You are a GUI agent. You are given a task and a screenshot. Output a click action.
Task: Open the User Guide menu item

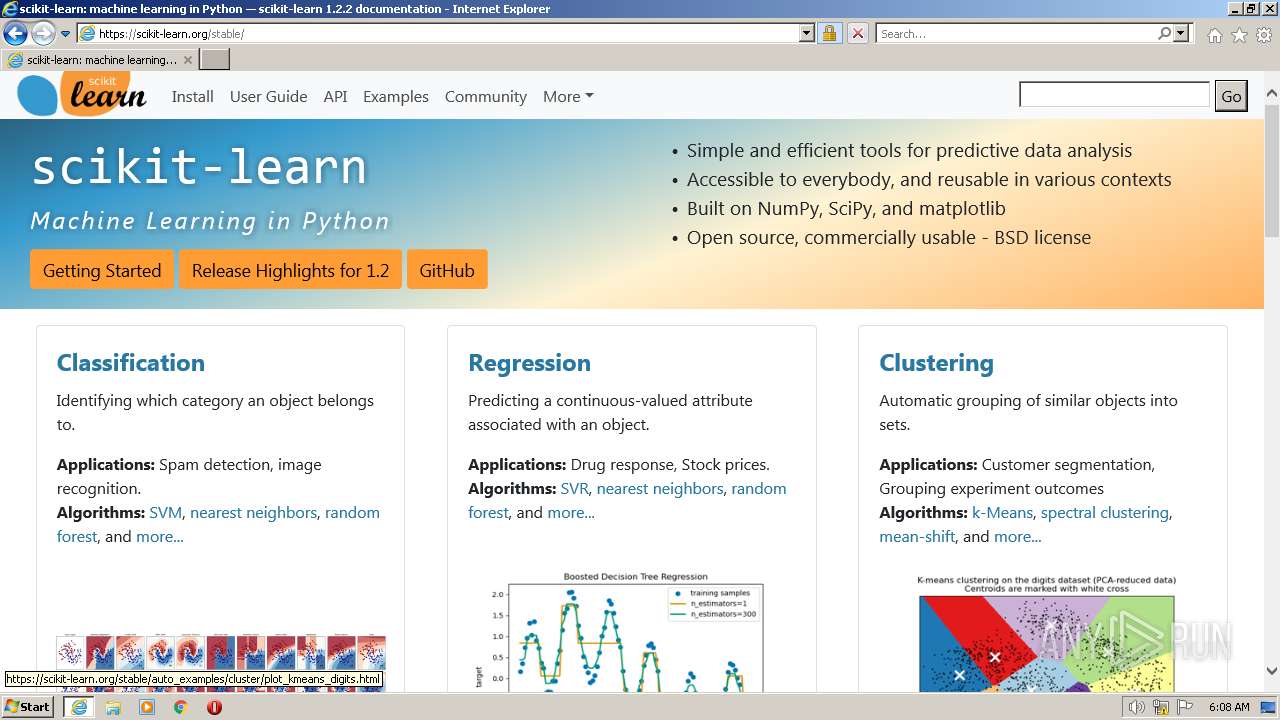pyautogui.click(x=268, y=97)
